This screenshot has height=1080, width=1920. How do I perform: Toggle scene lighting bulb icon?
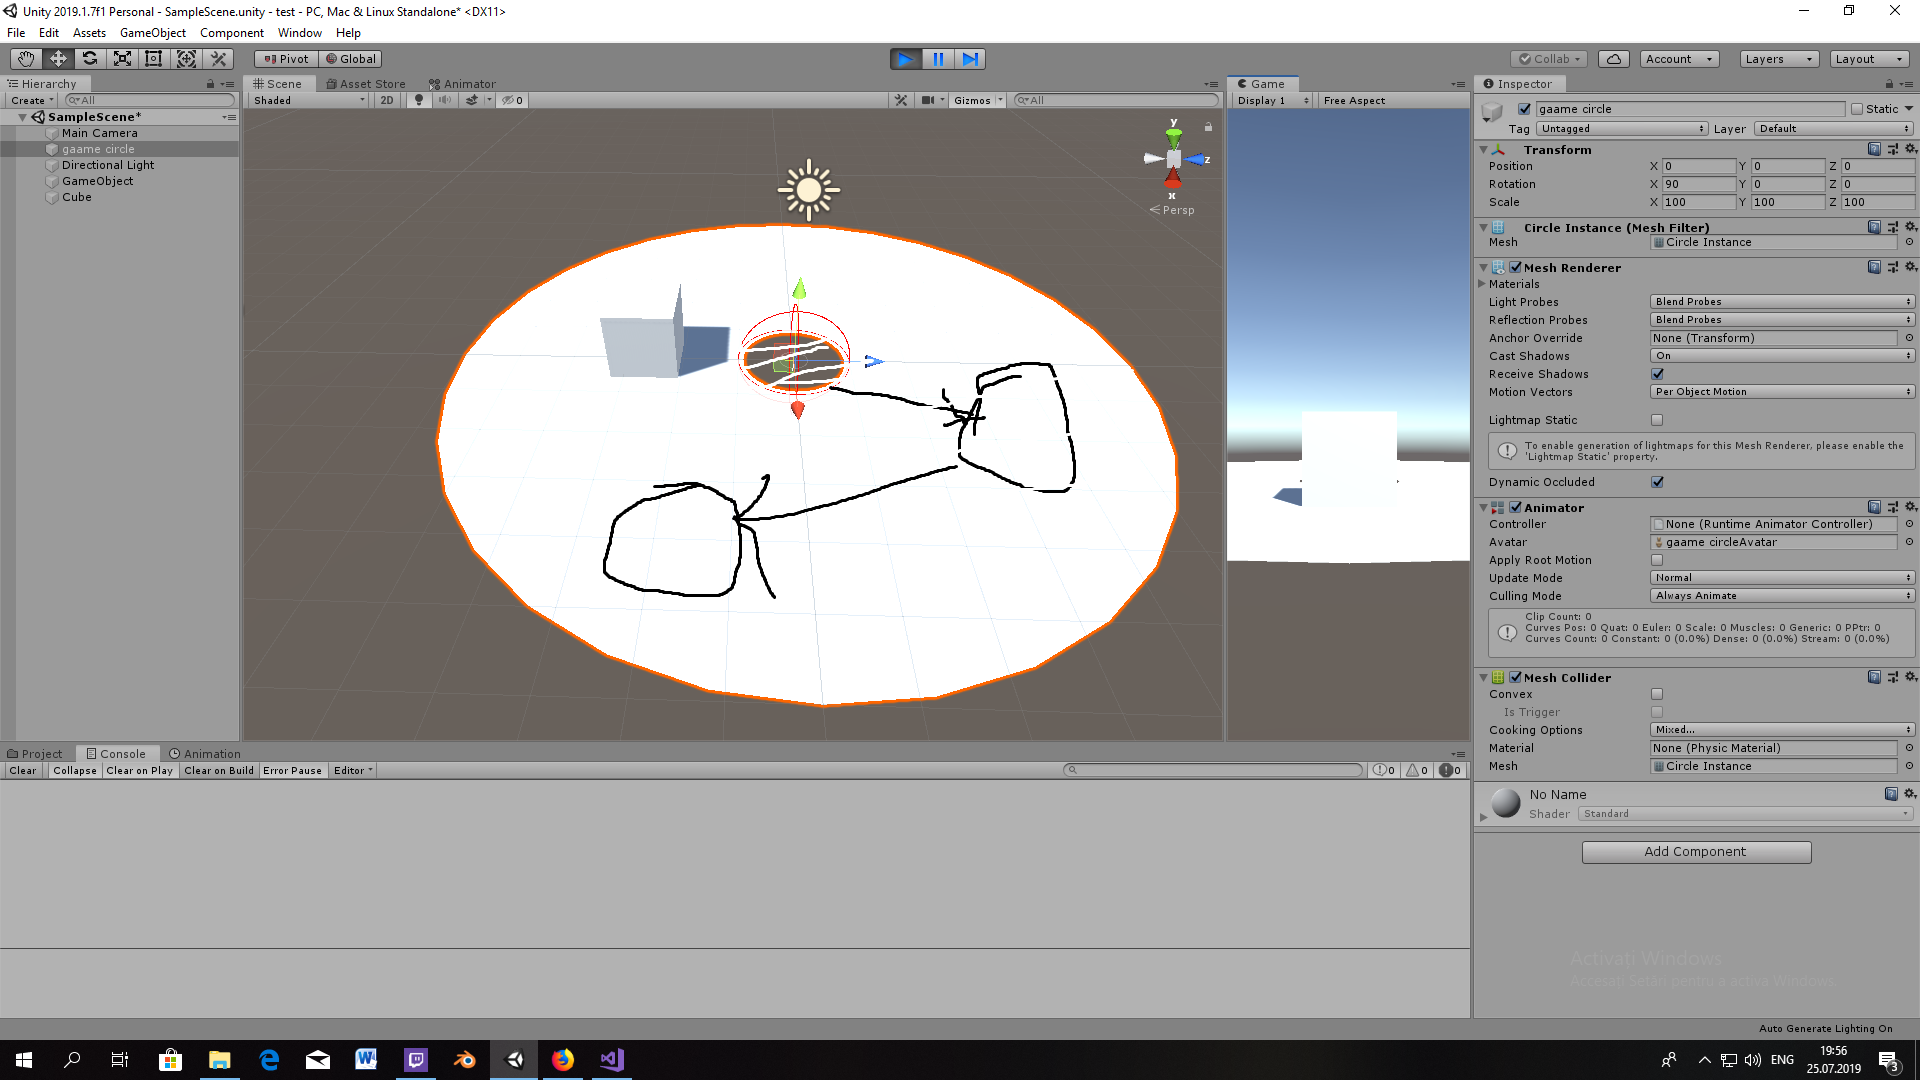(419, 100)
